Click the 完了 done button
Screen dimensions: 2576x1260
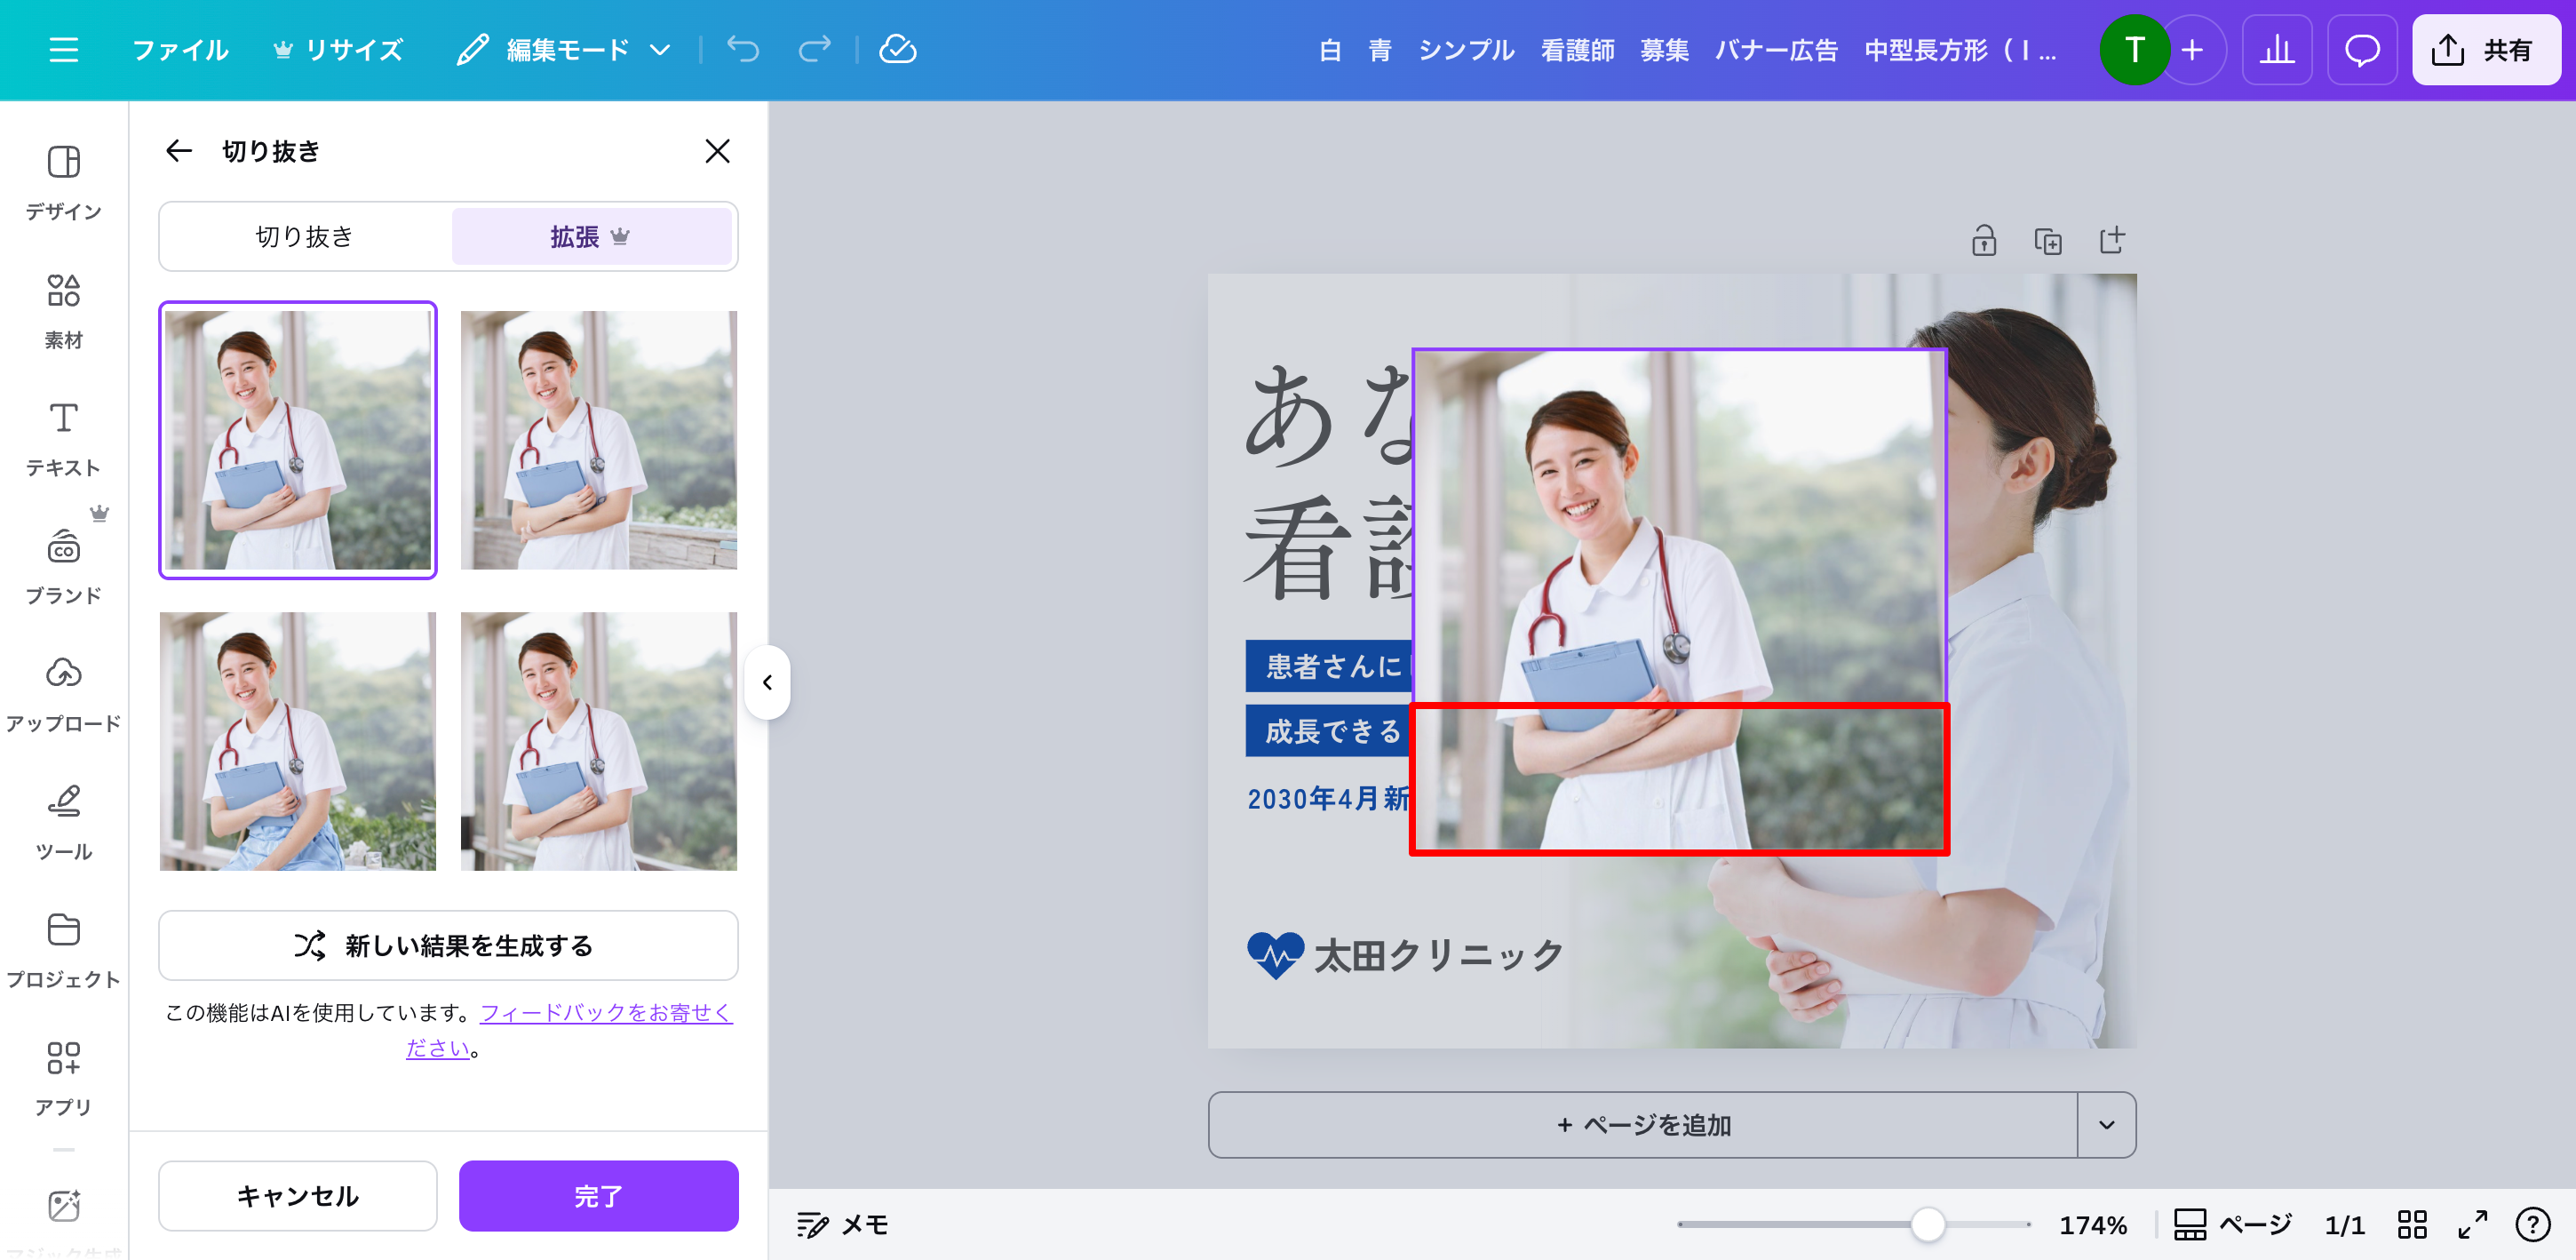[598, 1196]
